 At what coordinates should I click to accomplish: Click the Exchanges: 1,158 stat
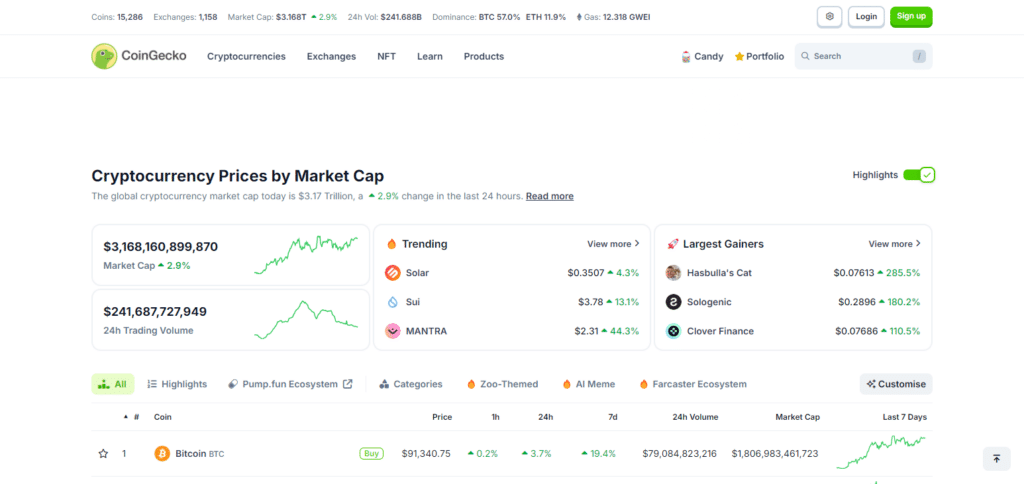pyautogui.click(x=185, y=17)
